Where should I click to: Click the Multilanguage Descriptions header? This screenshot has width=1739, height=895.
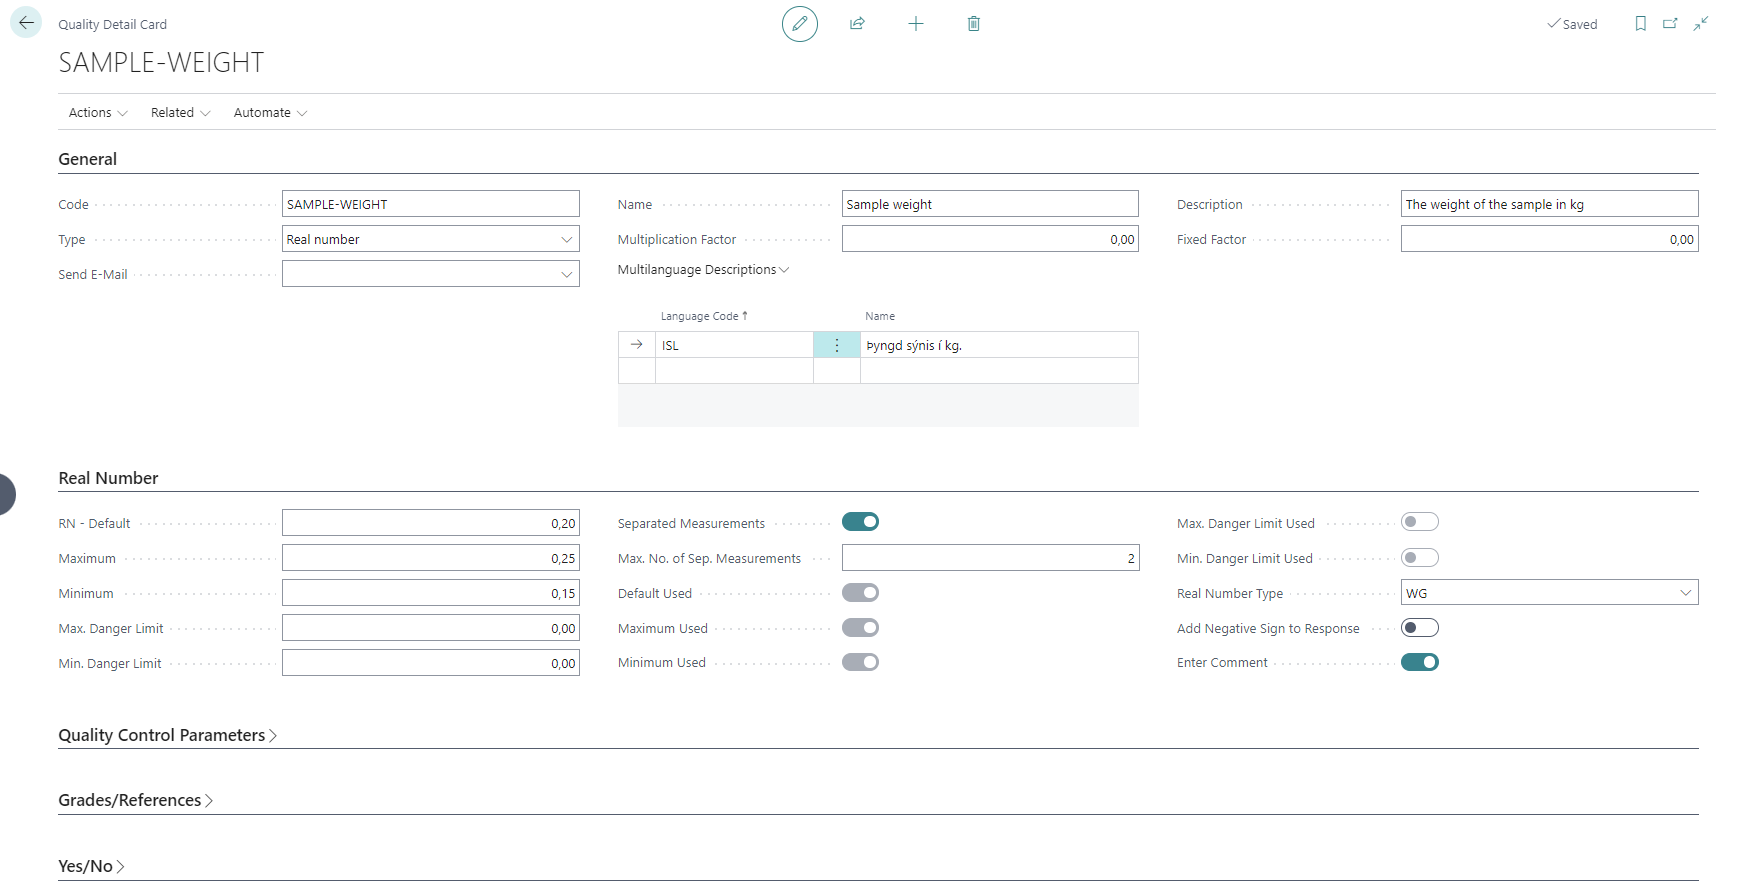coord(703,270)
